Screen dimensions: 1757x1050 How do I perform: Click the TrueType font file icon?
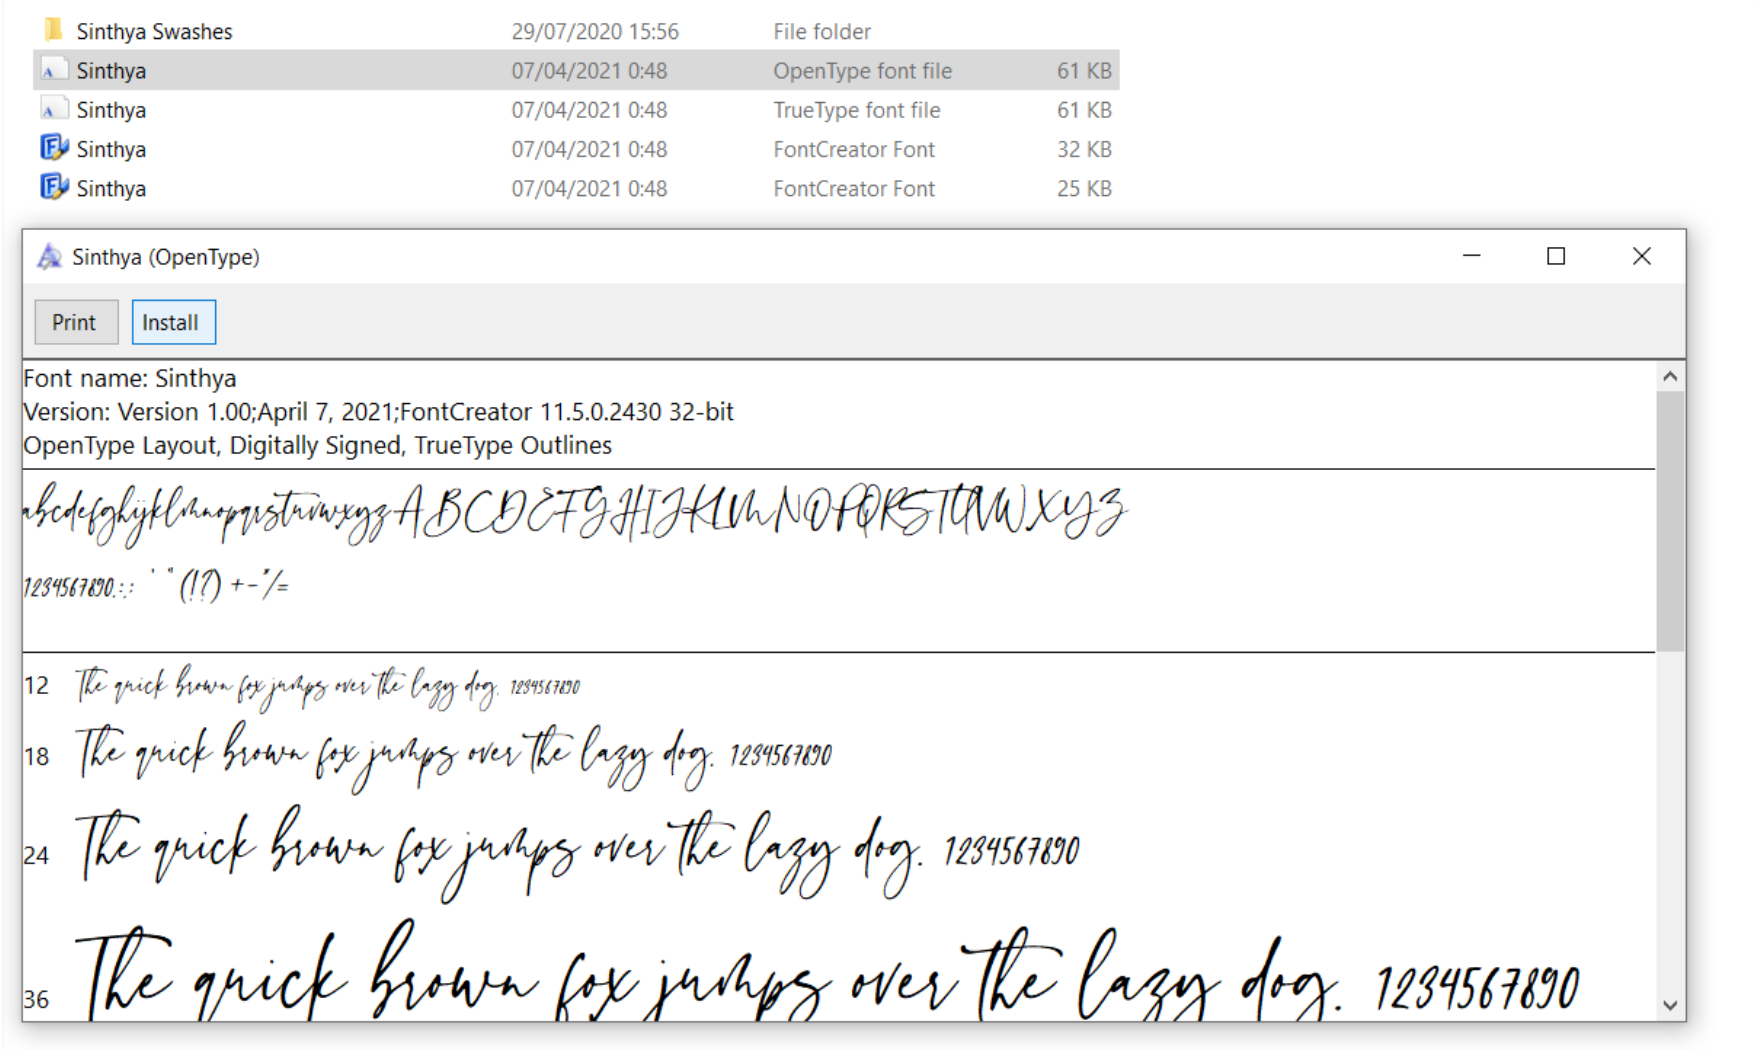[x=54, y=109]
